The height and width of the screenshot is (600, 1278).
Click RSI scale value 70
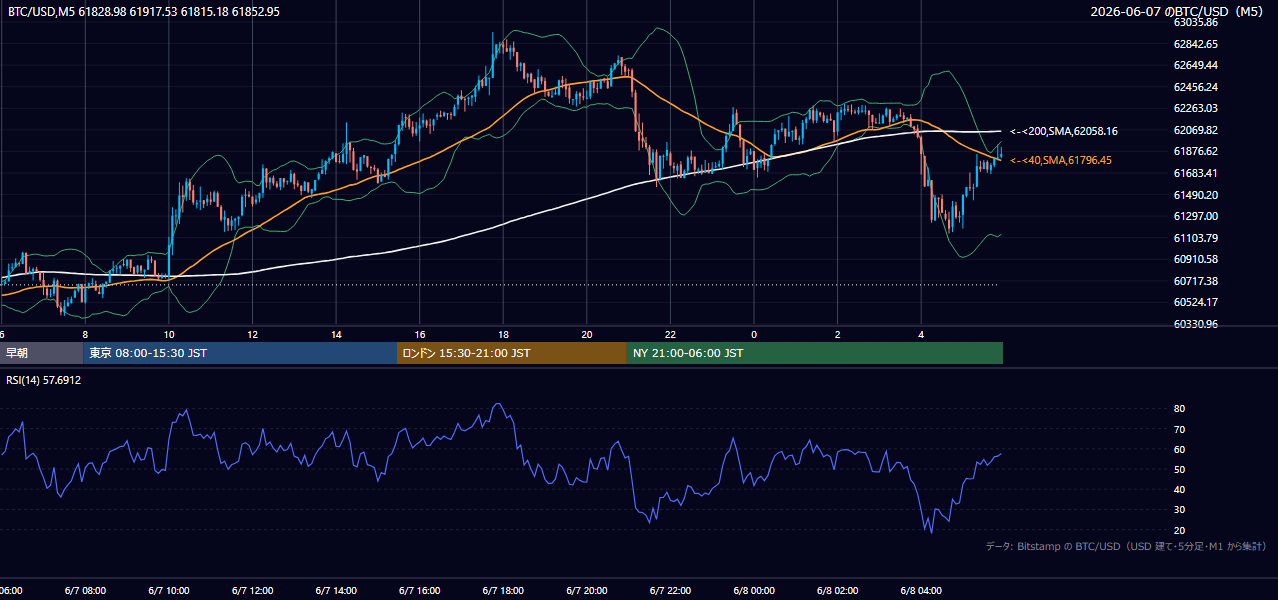(x=1179, y=429)
